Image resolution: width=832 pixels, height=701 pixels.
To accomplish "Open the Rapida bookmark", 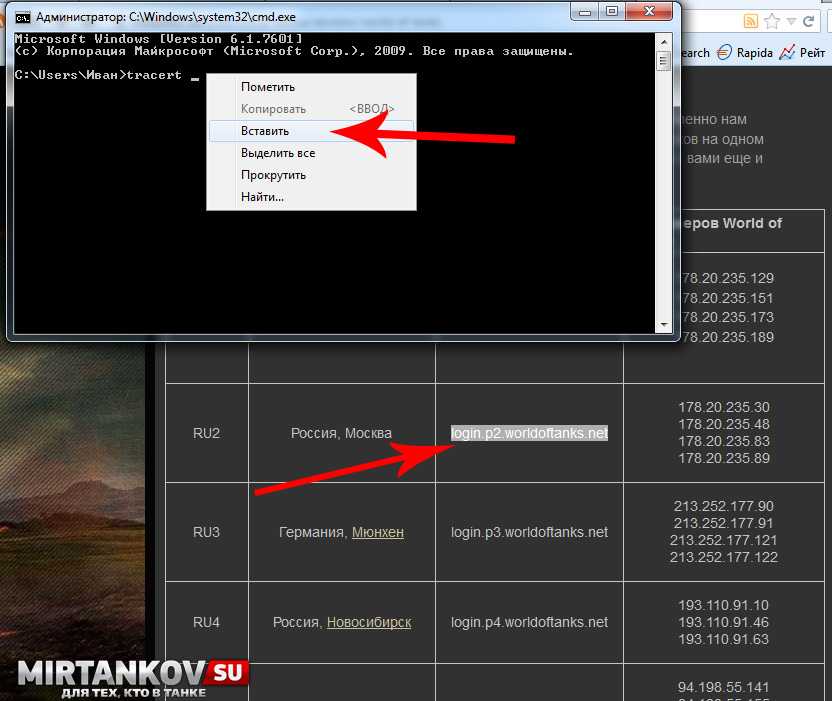I will point(744,53).
